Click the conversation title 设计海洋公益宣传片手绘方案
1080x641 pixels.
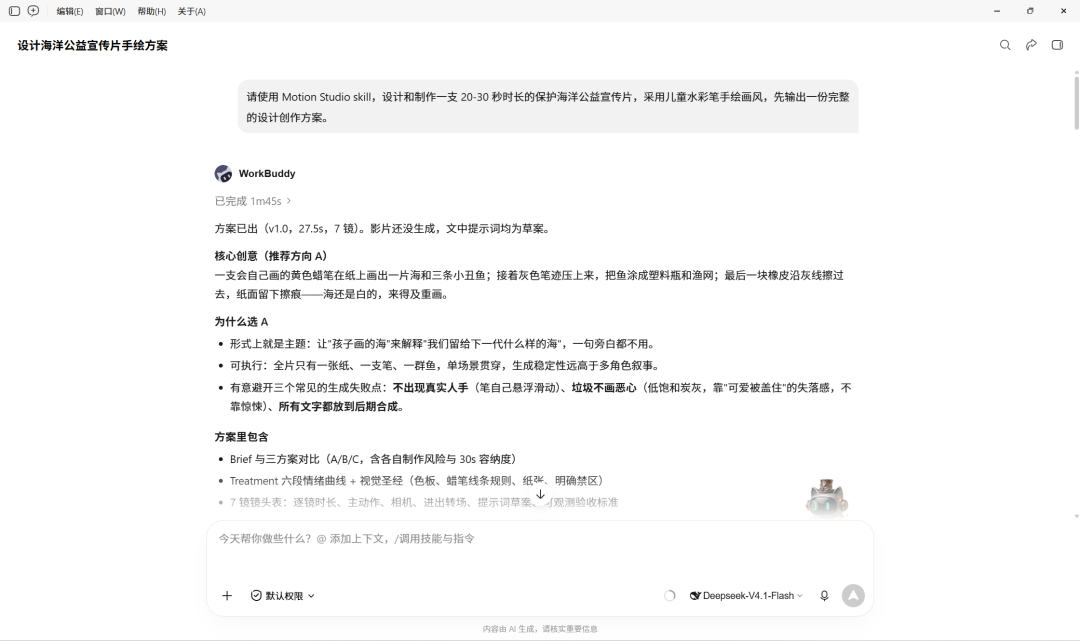pyautogui.click(x=92, y=45)
